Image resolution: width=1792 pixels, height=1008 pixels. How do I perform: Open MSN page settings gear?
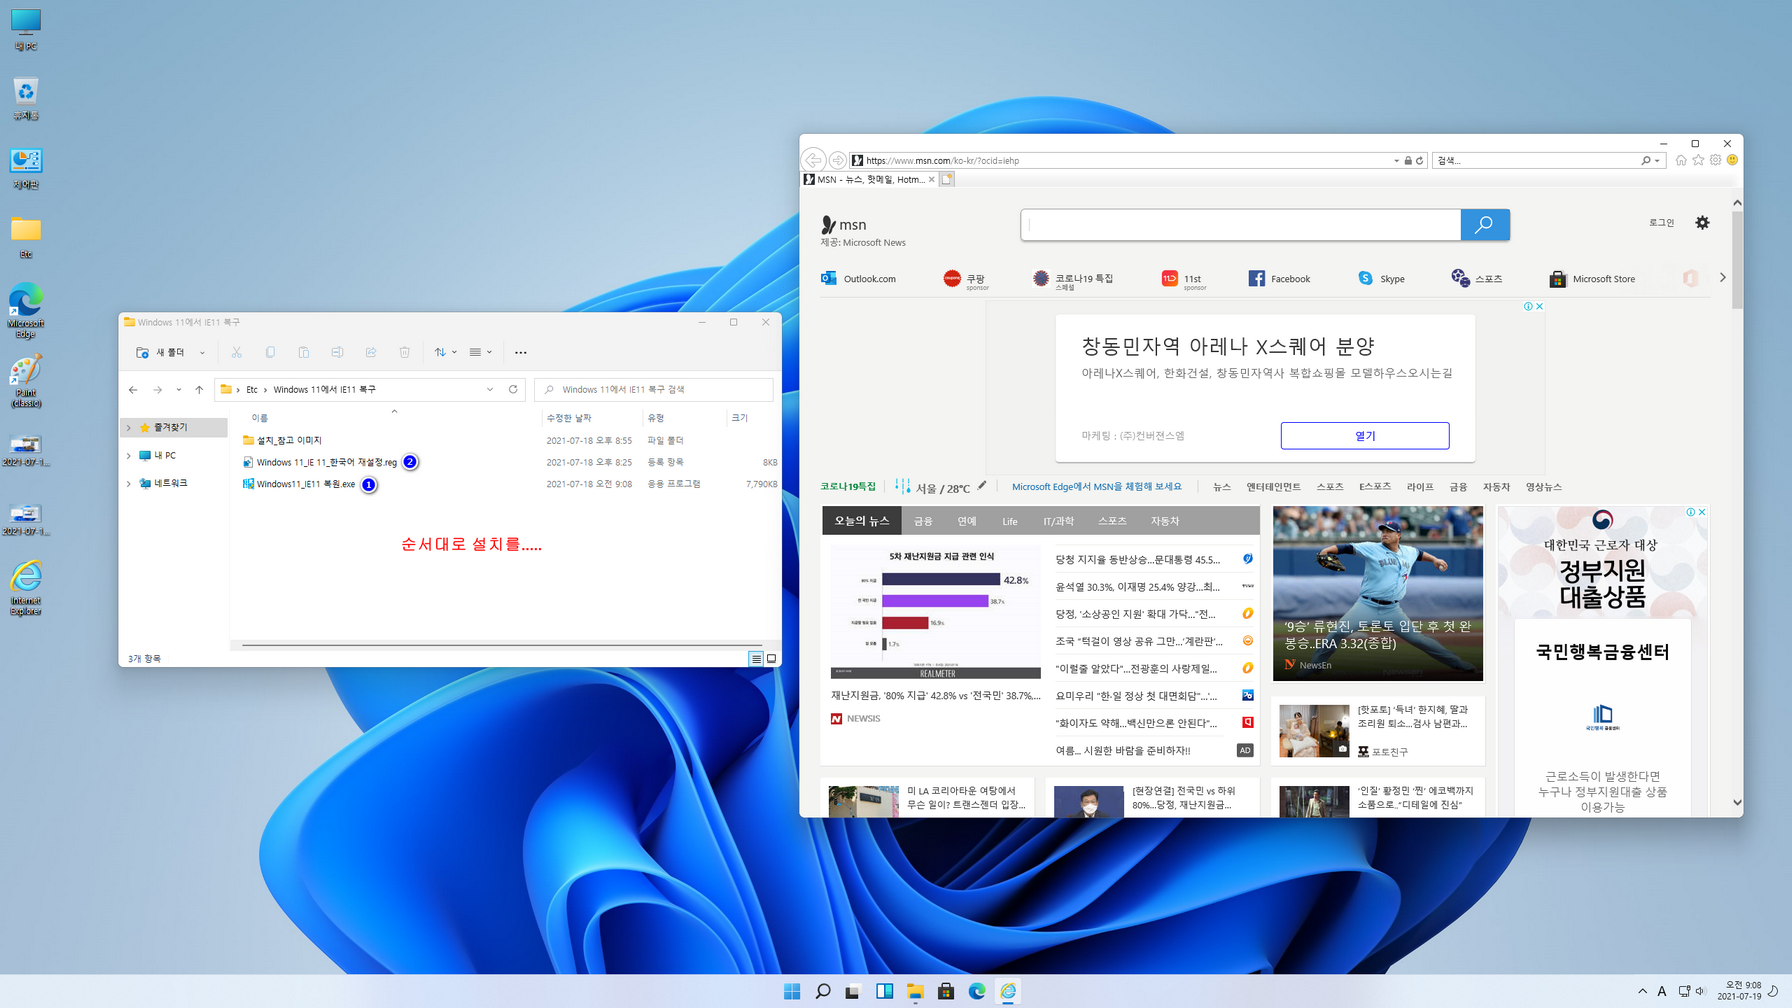click(x=1702, y=223)
